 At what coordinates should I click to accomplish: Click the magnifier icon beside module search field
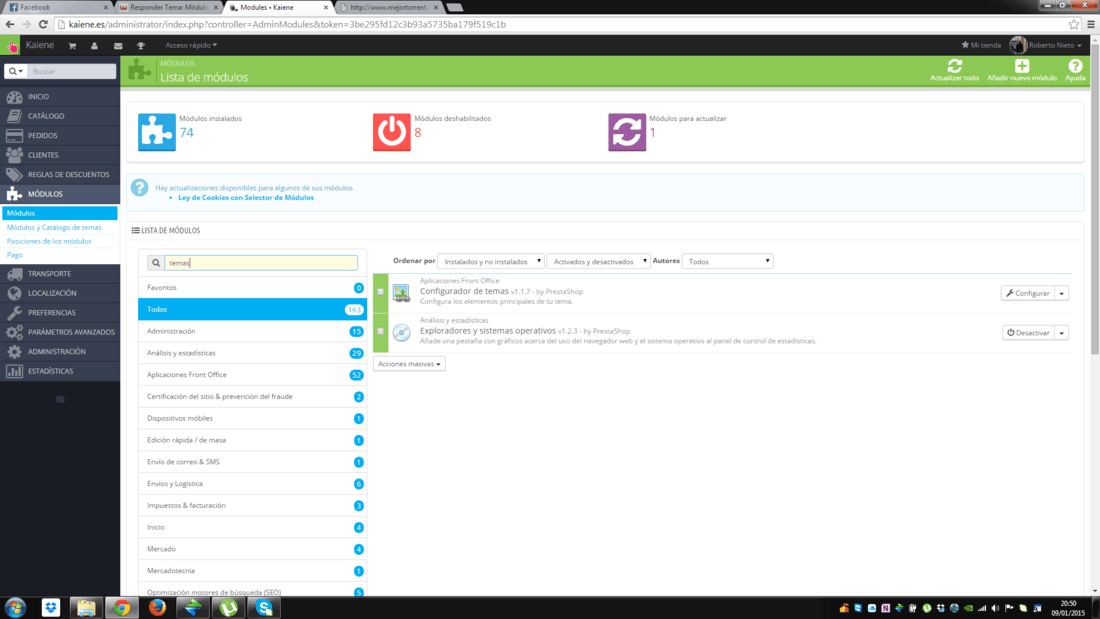156,263
